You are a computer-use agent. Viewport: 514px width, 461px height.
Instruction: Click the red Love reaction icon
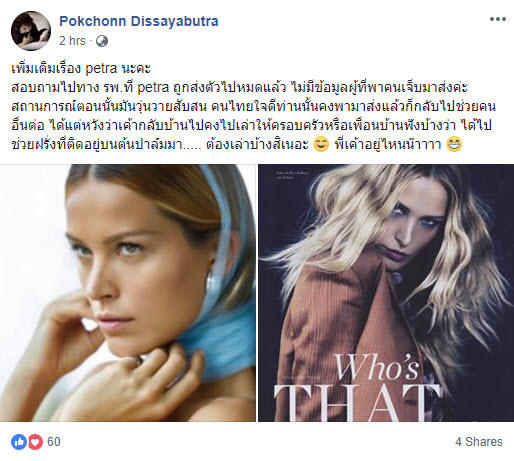coord(35,442)
